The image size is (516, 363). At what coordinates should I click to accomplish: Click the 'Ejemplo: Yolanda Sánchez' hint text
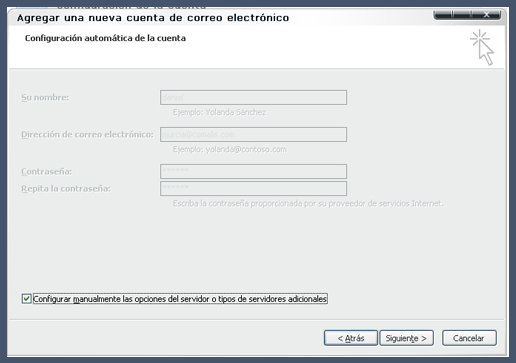coord(219,112)
